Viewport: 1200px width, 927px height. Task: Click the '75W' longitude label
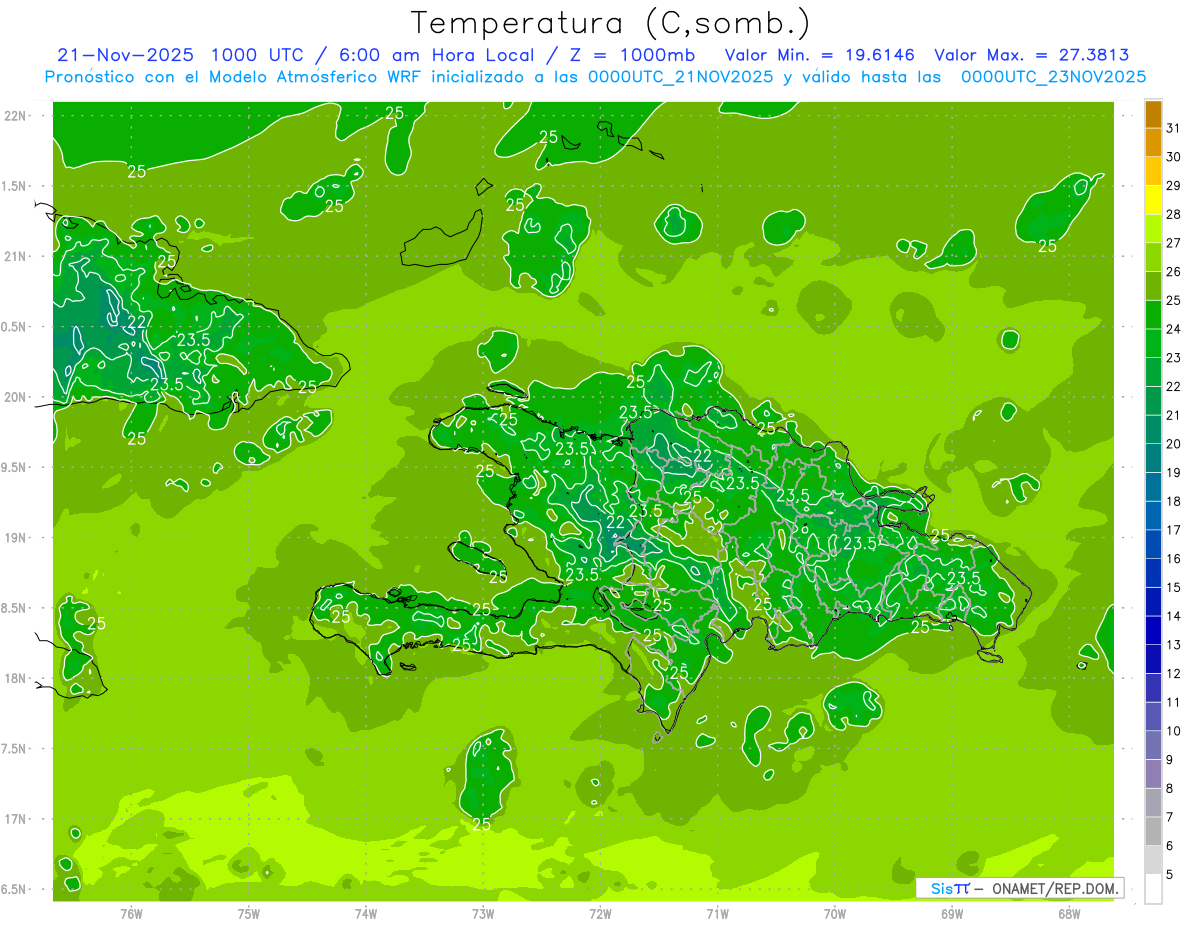[248, 914]
